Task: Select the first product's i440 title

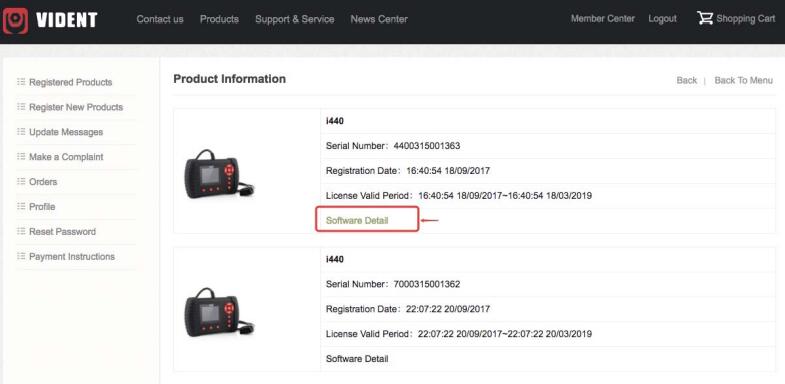Action: [335, 121]
